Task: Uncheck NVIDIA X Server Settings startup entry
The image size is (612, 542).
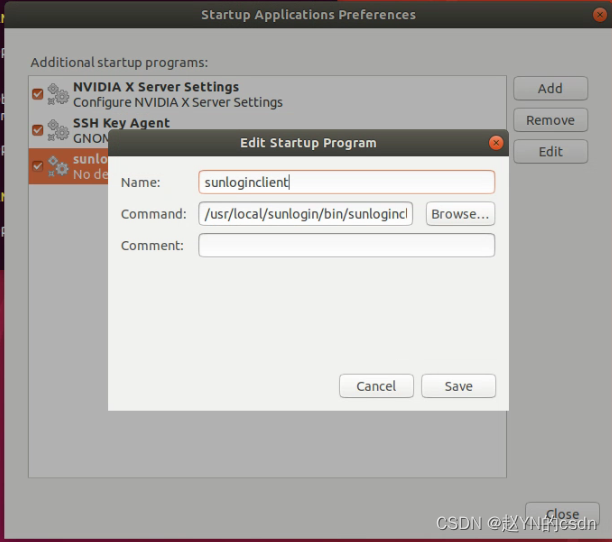Action: pos(37,94)
